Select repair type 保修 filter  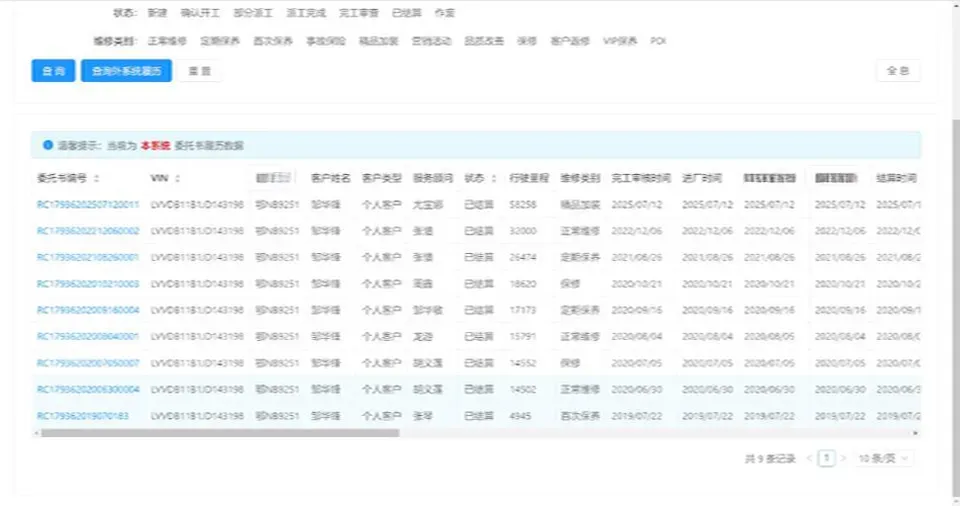(x=527, y=41)
